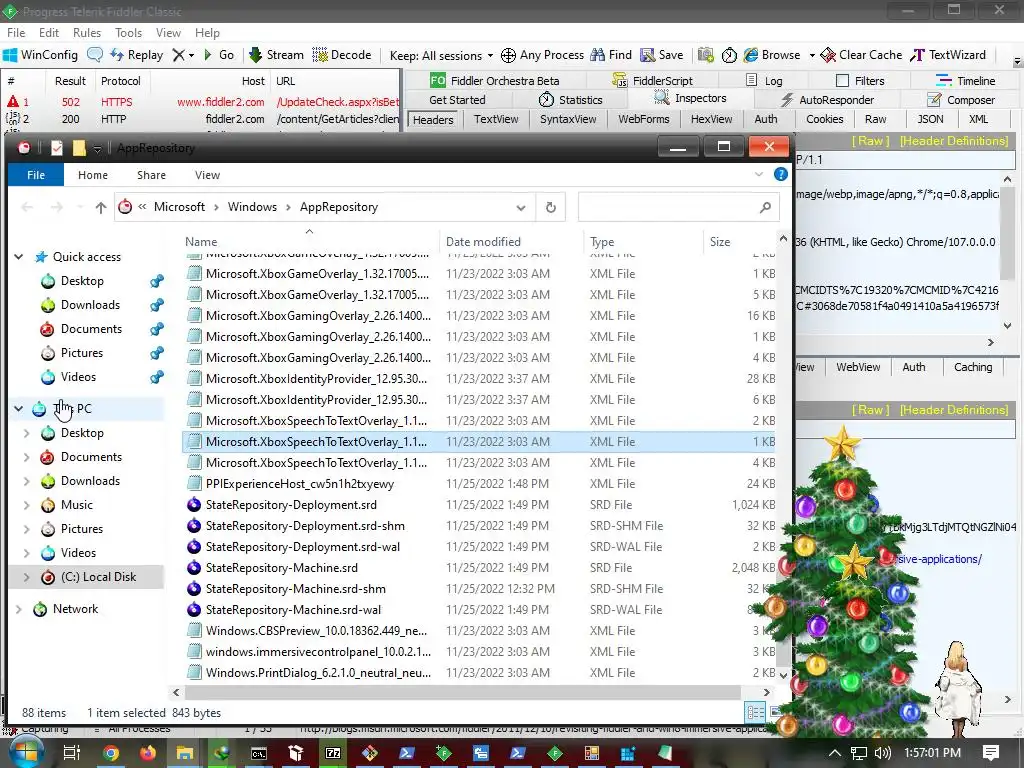Open TextWizard in Fiddler toolbar
1024x768 pixels.
coord(948,55)
